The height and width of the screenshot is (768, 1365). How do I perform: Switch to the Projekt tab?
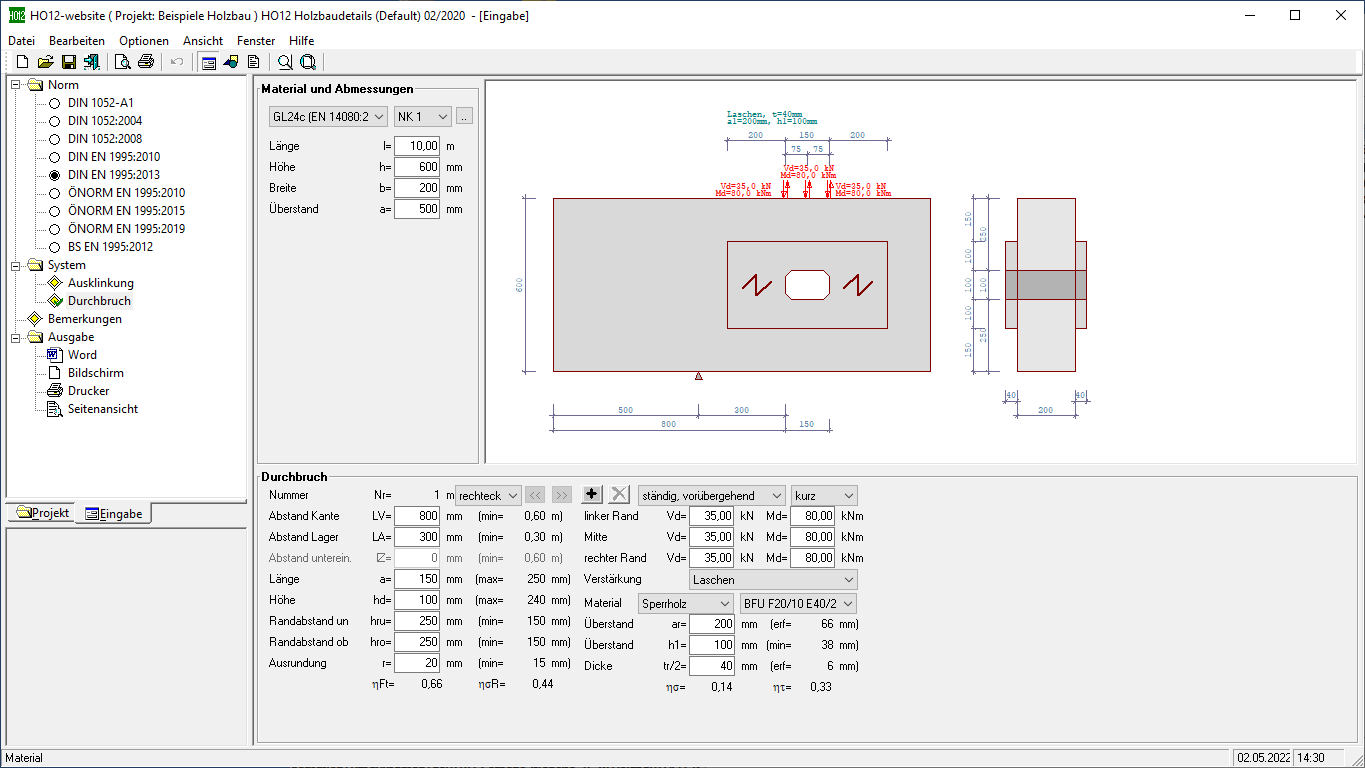42,513
